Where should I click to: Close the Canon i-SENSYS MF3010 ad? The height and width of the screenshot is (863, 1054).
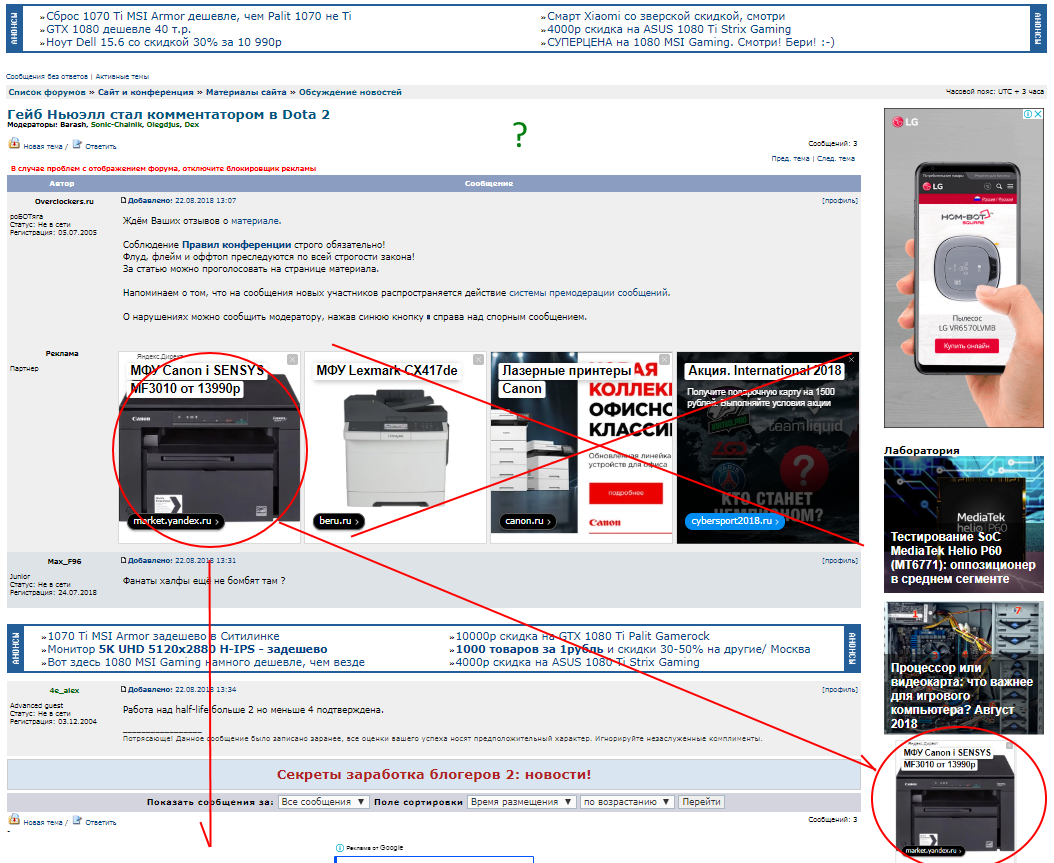(292, 360)
